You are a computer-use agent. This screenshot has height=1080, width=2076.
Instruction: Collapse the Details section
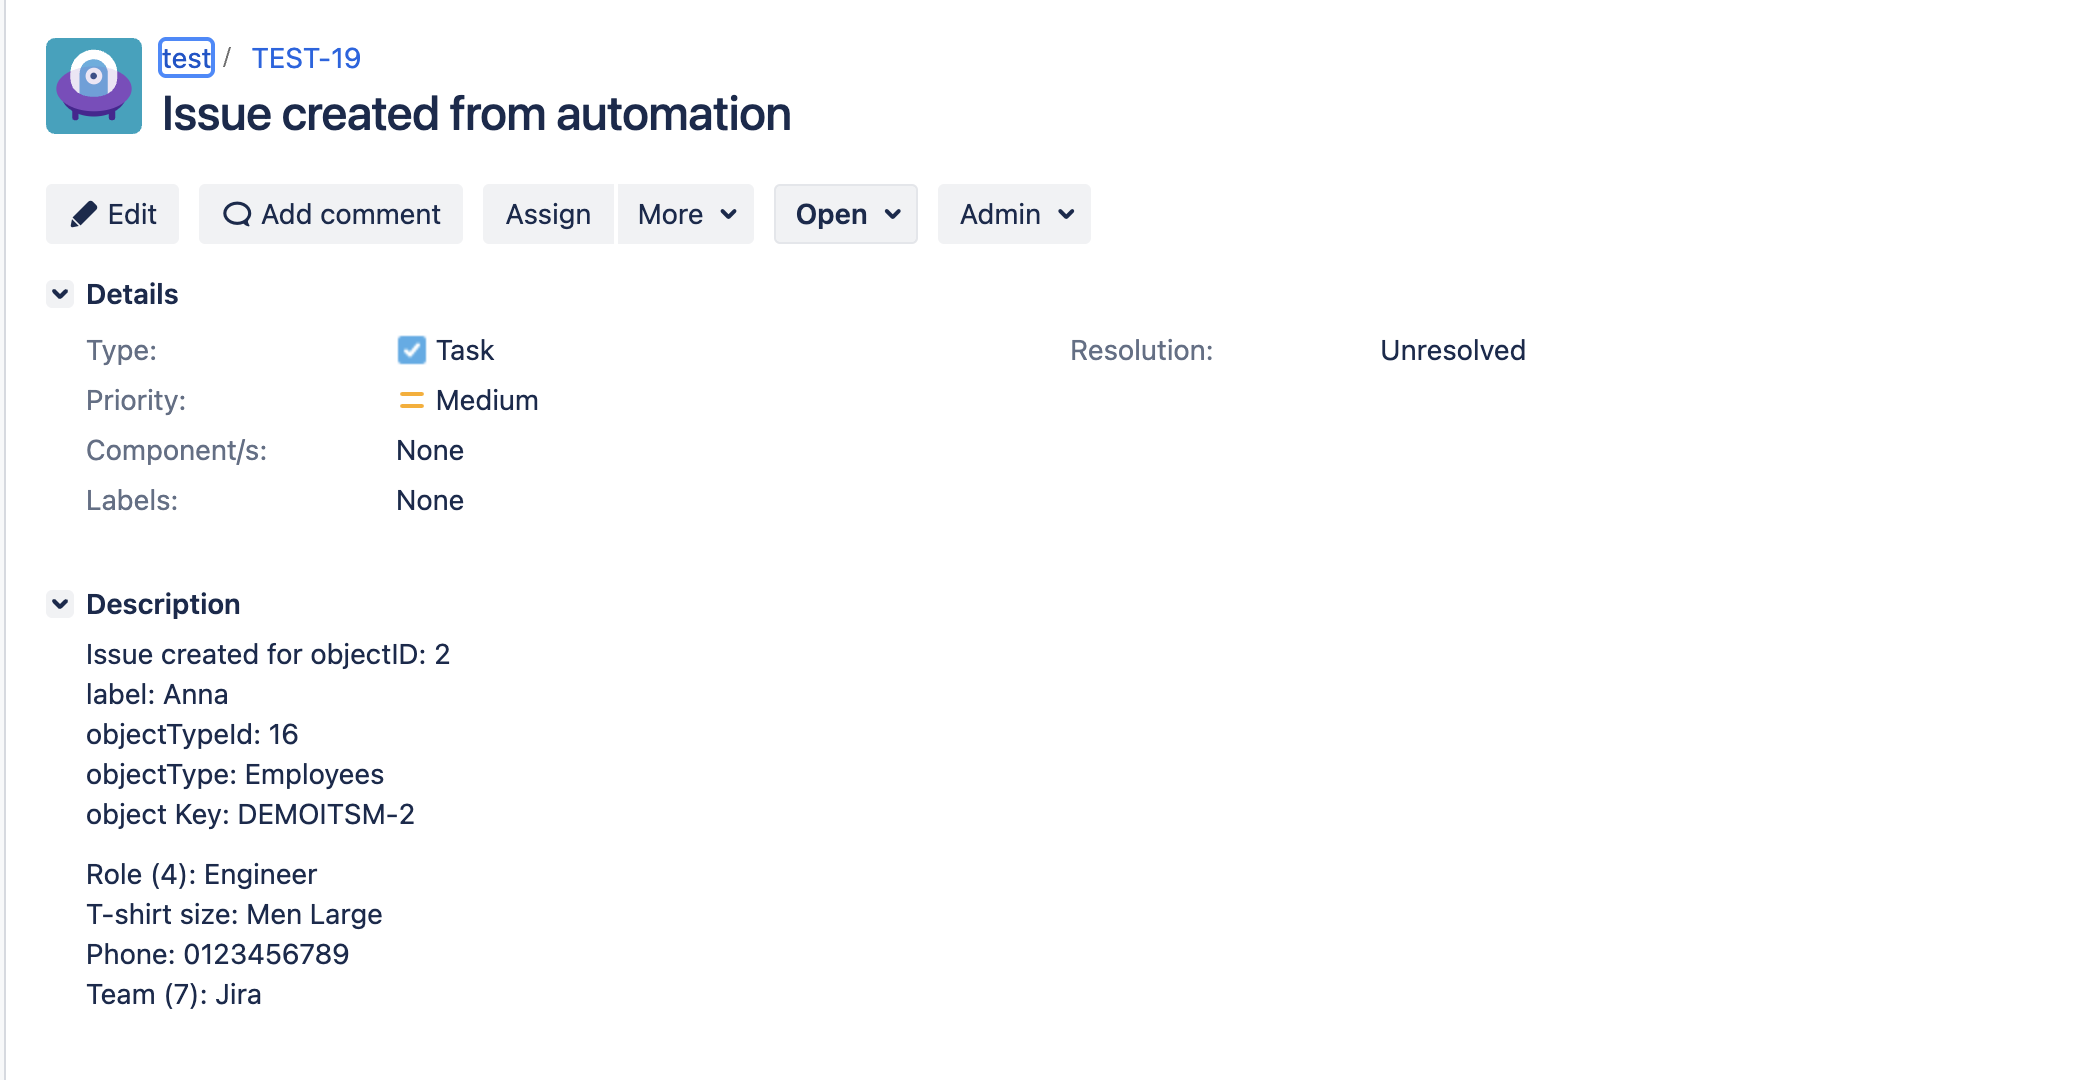(60, 294)
